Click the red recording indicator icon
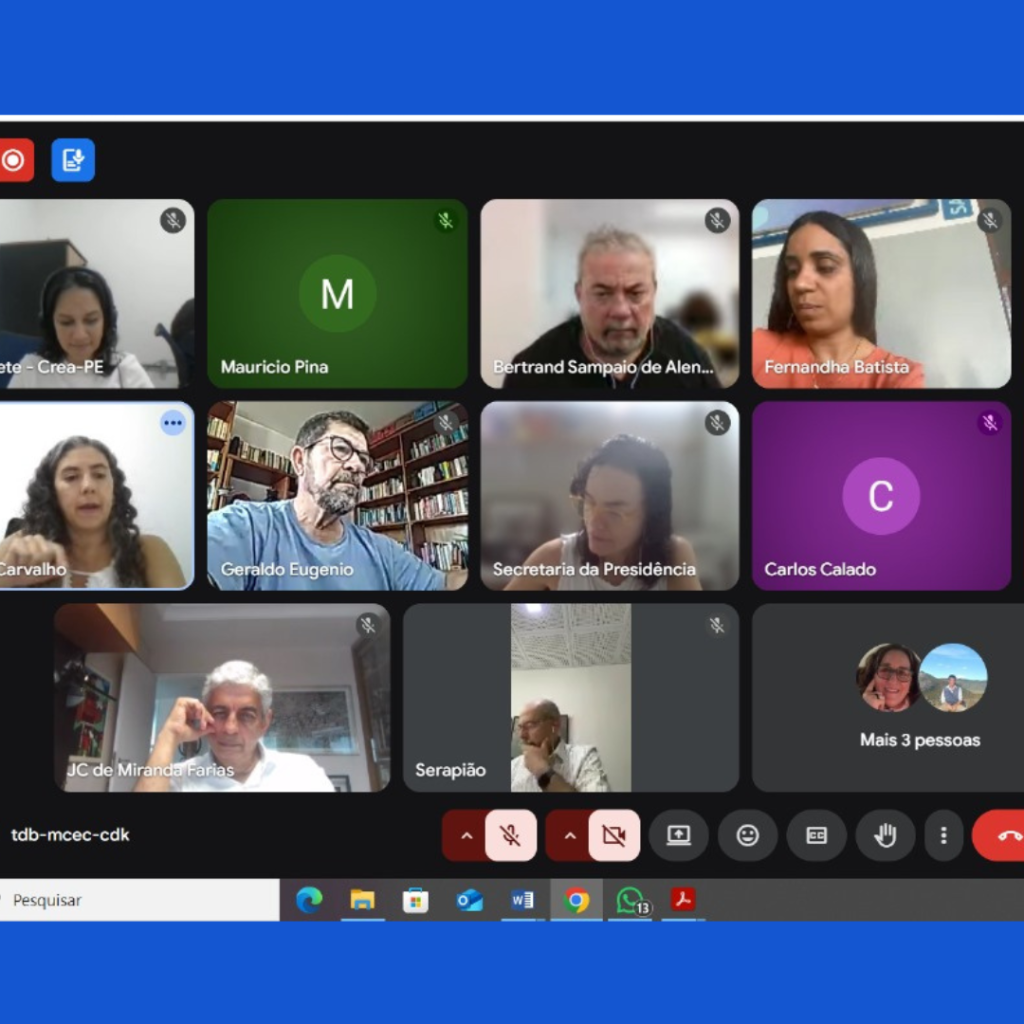The image size is (1024, 1024). tap(14, 160)
